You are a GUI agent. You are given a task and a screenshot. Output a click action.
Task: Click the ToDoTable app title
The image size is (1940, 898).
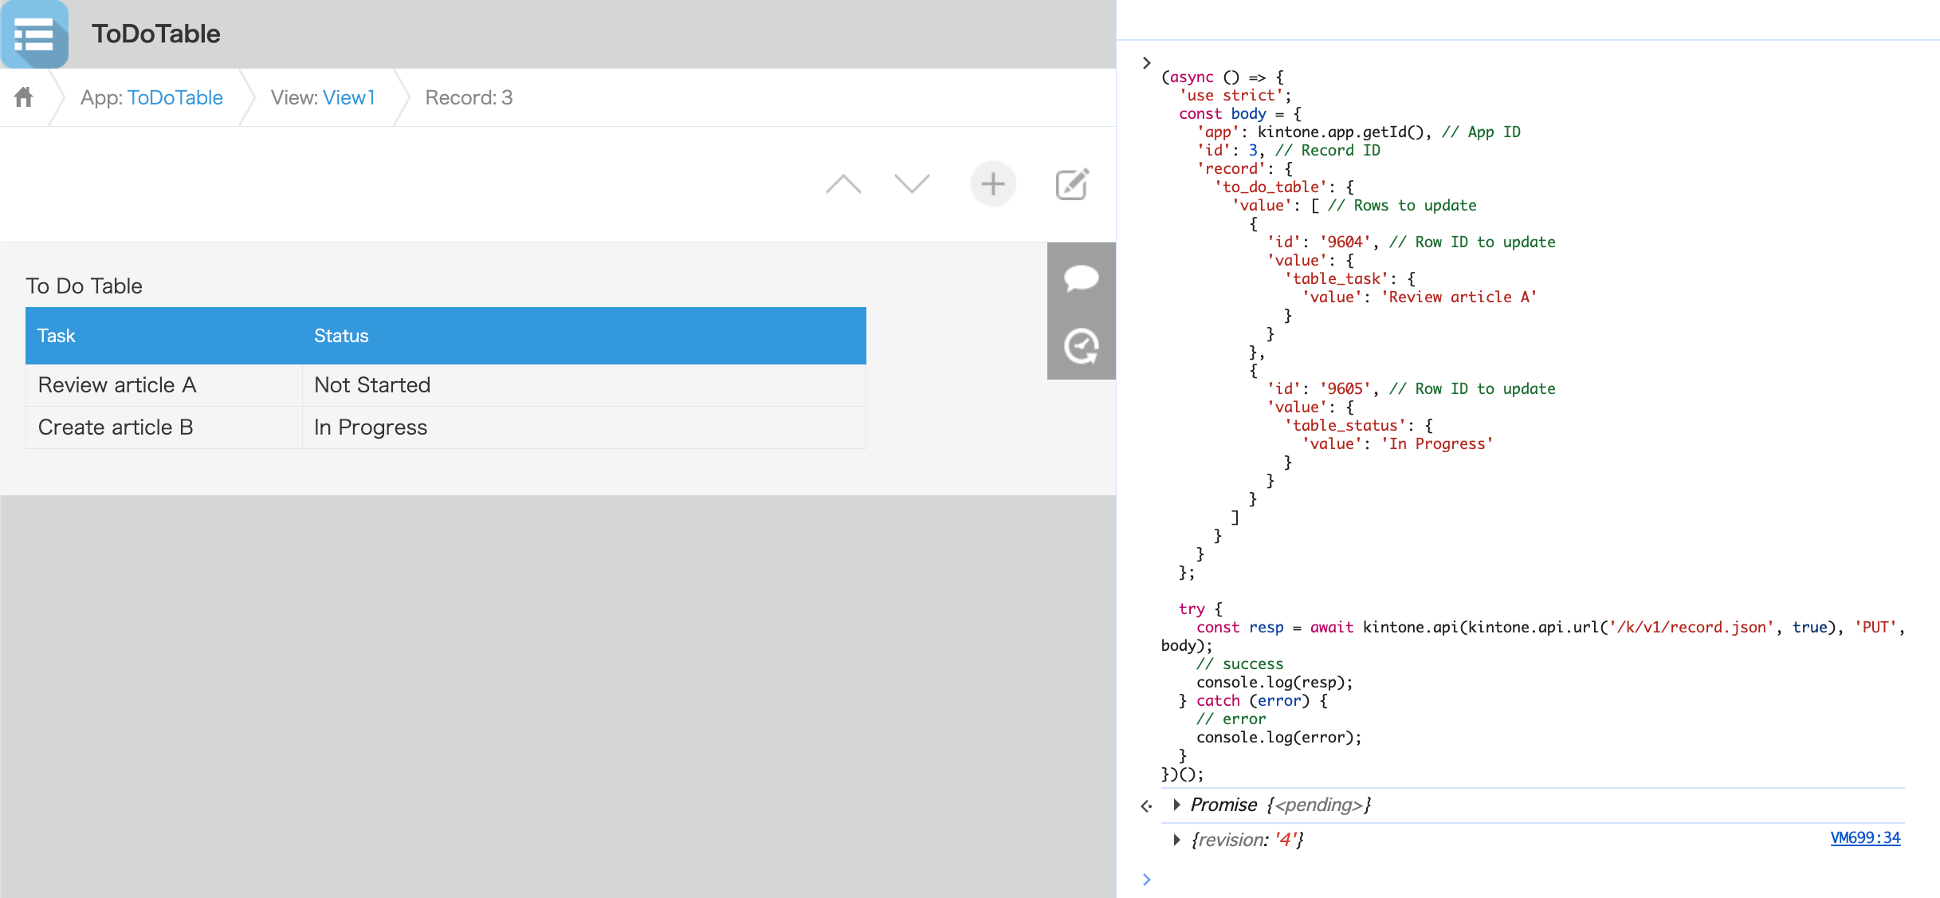pos(156,34)
